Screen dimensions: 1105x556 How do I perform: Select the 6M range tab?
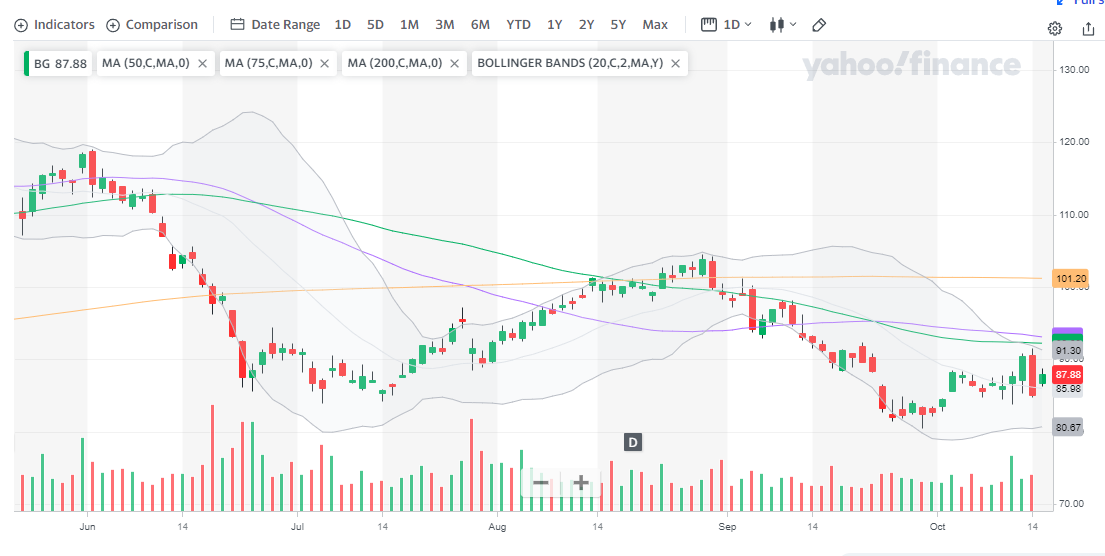pyautogui.click(x=480, y=24)
